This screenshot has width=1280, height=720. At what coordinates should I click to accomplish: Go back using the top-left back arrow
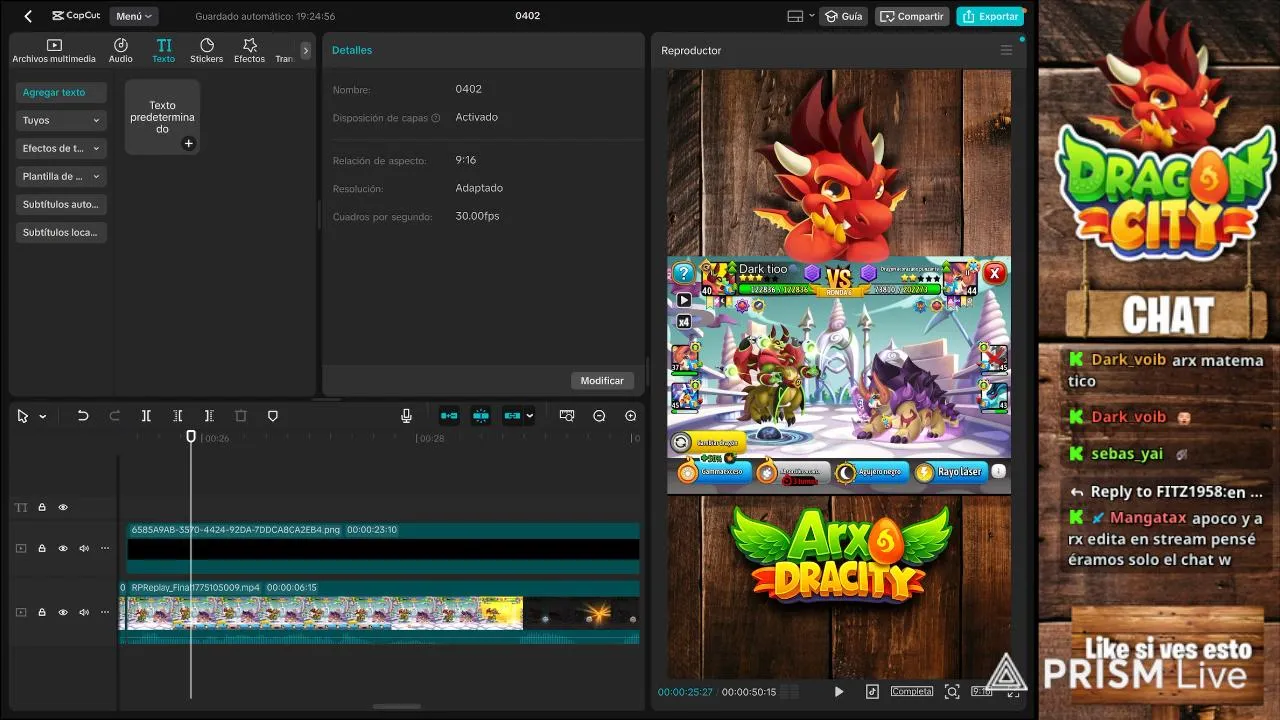pyautogui.click(x=28, y=16)
